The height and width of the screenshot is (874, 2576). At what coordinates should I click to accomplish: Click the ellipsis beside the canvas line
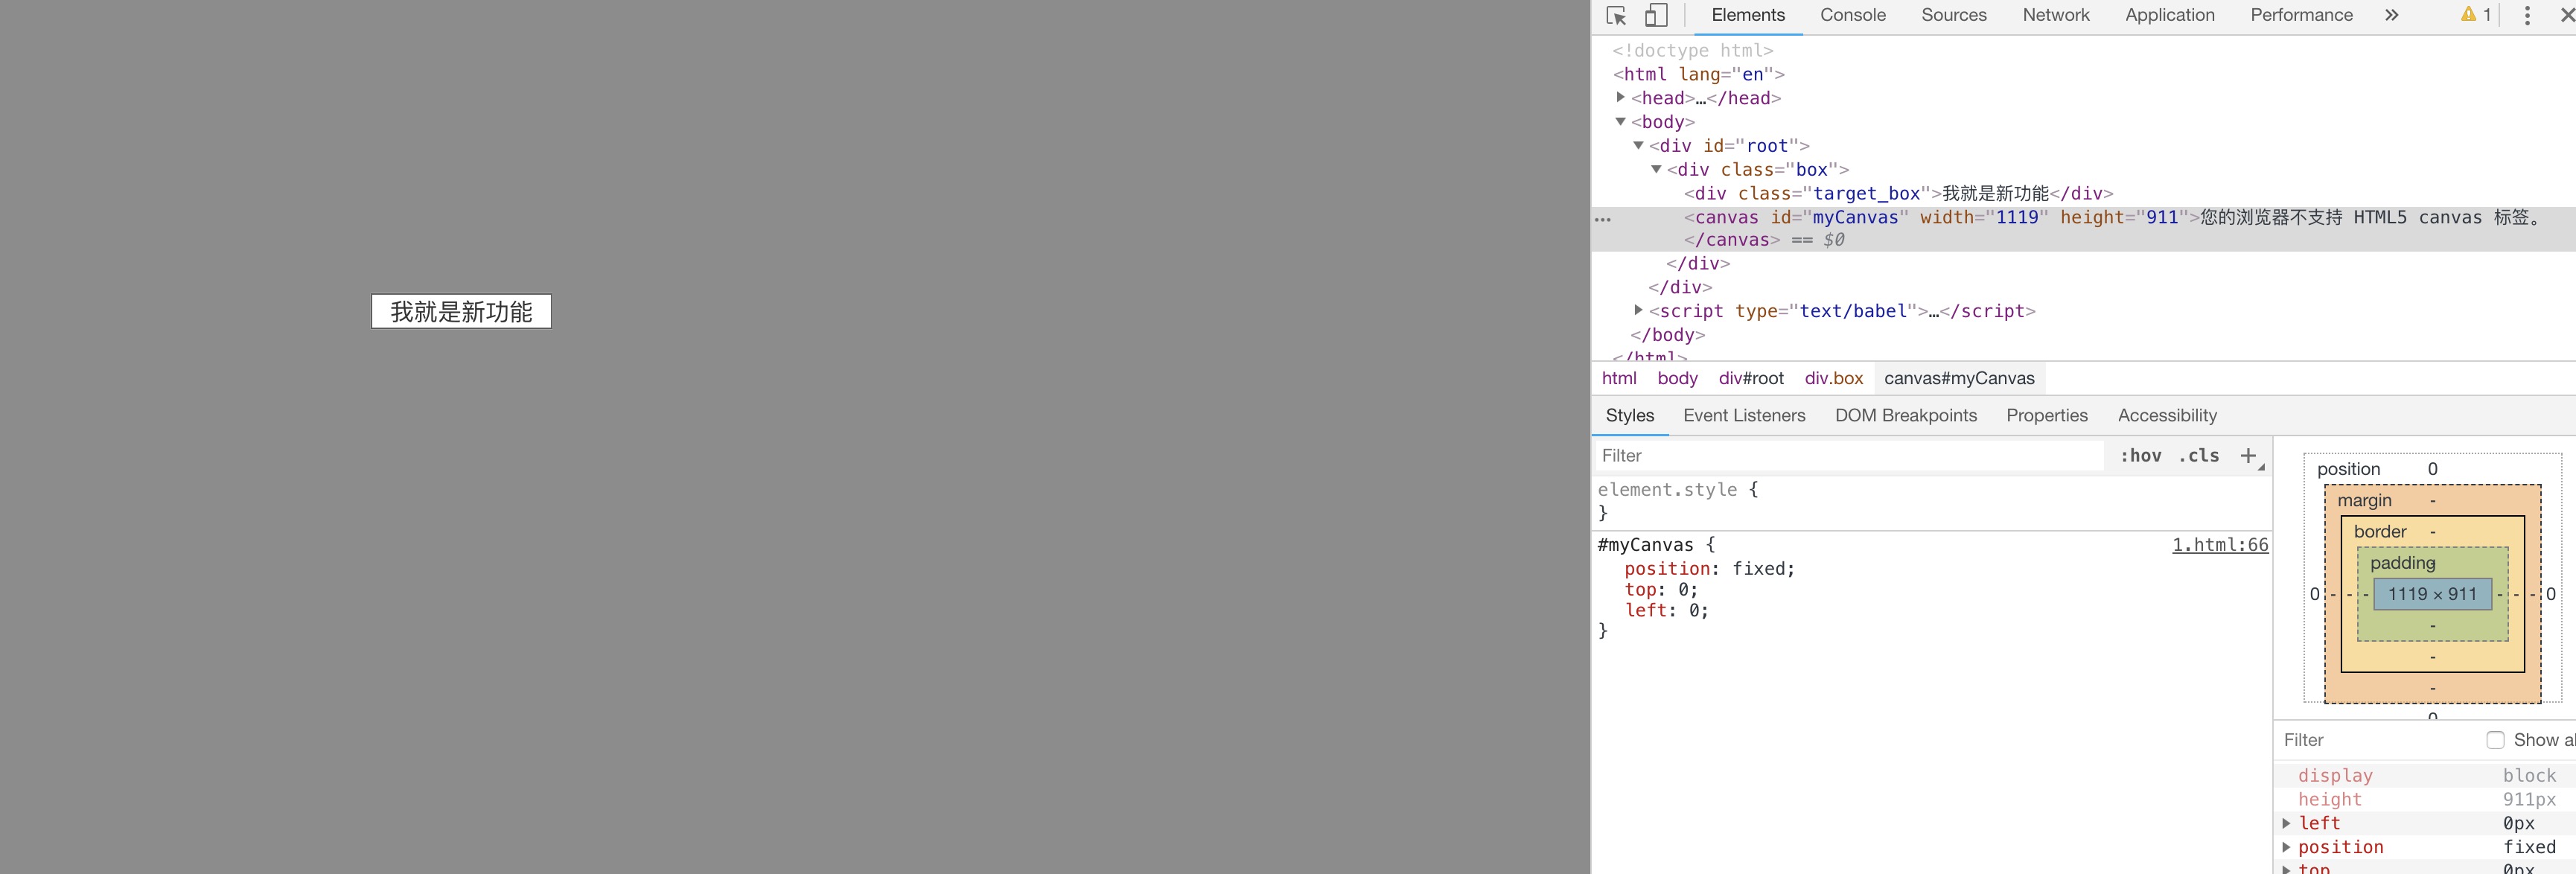(1603, 219)
